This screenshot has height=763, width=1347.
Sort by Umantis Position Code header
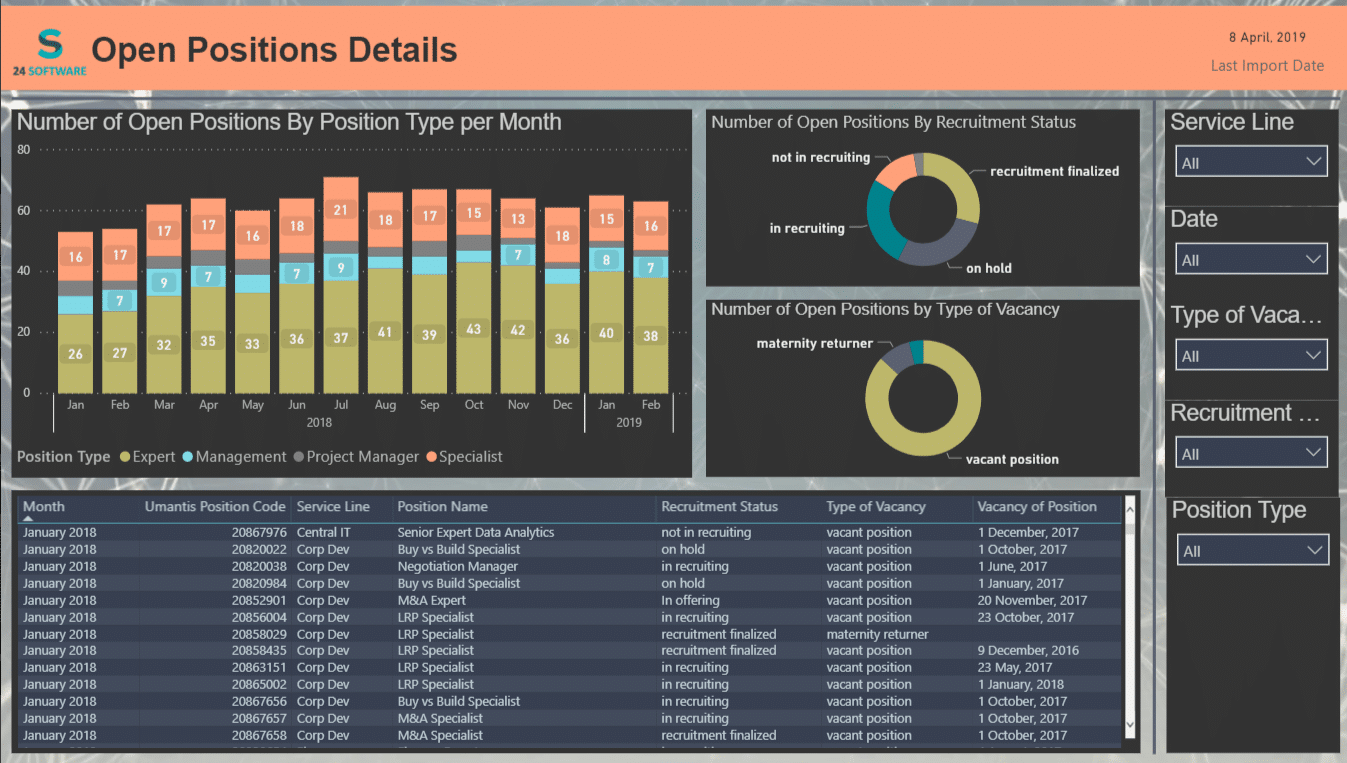coord(215,507)
